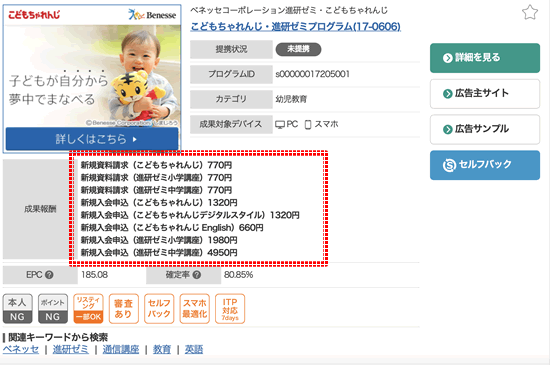Click the 英語 keyword link

[x=194, y=349]
